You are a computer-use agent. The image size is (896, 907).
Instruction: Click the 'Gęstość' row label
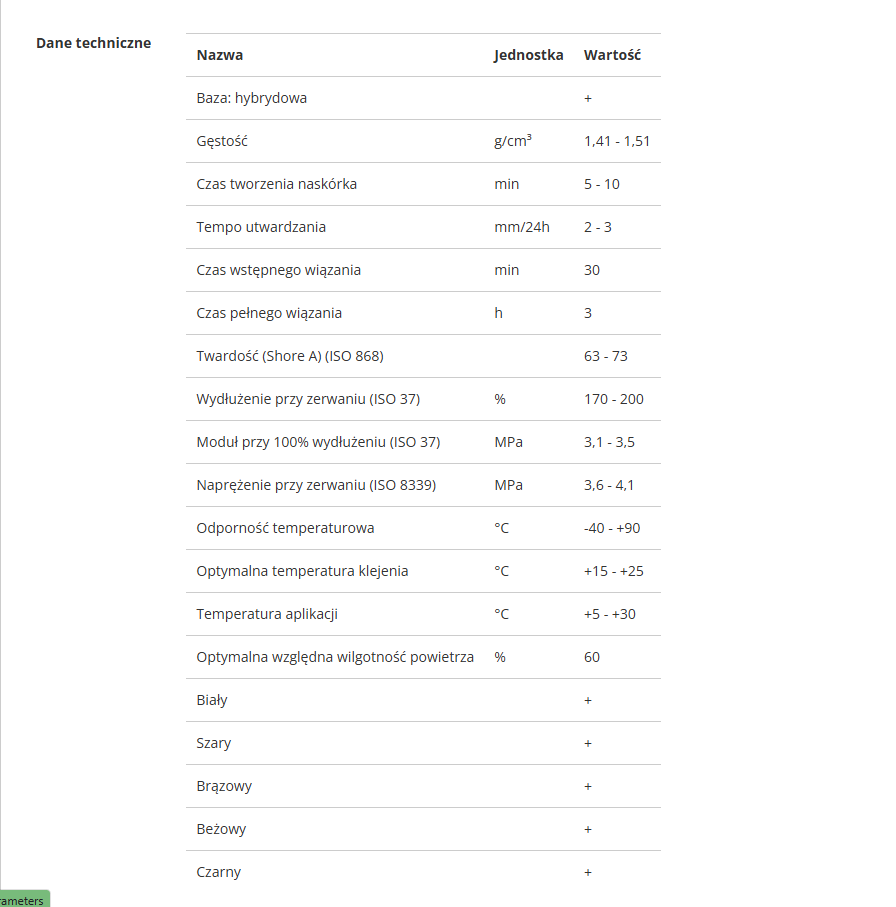pyautogui.click(x=222, y=141)
